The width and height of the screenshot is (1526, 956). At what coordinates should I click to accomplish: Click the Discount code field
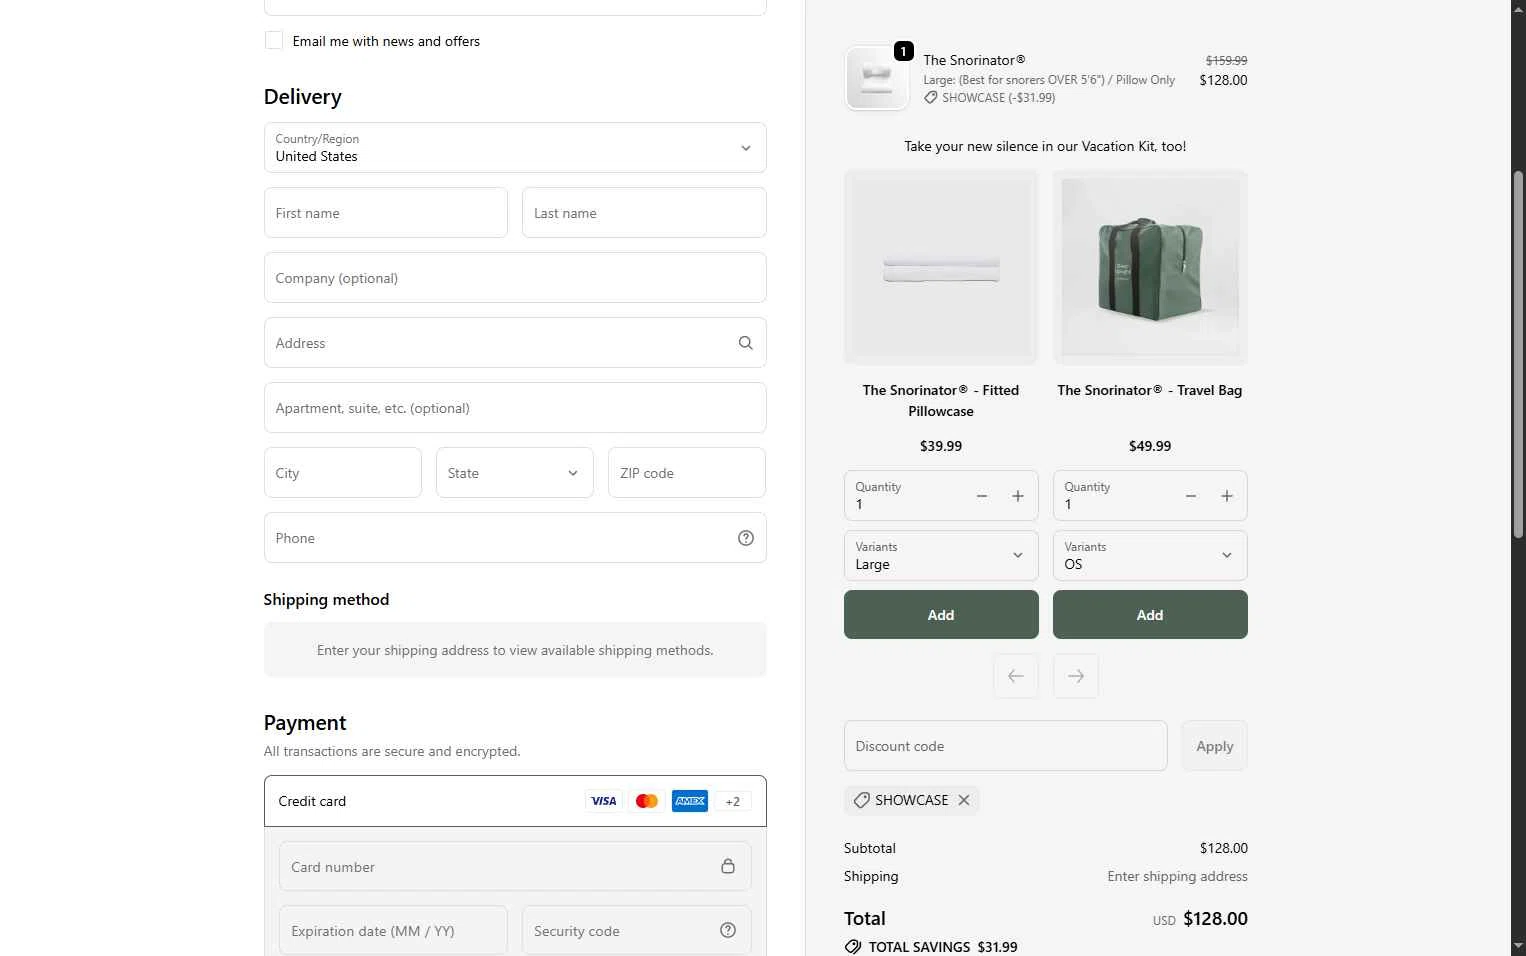(x=1006, y=746)
